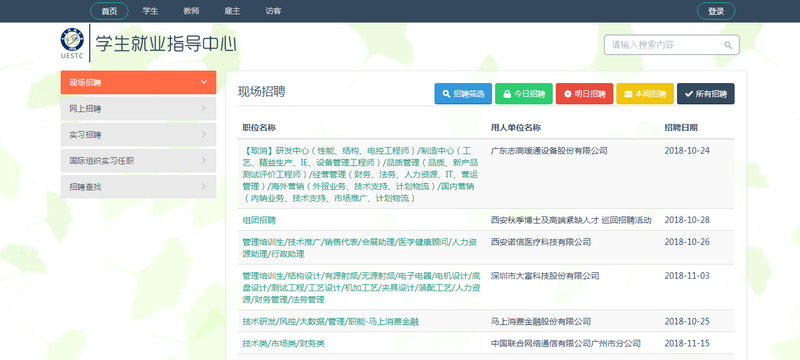Open 管理培训生/结构设计 job posting link

coord(361,288)
